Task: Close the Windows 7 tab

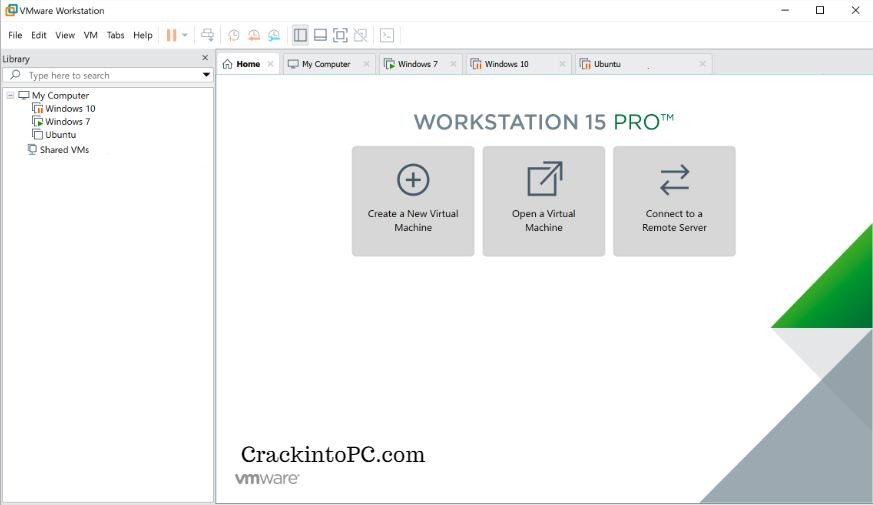Action: tap(453, 64)
